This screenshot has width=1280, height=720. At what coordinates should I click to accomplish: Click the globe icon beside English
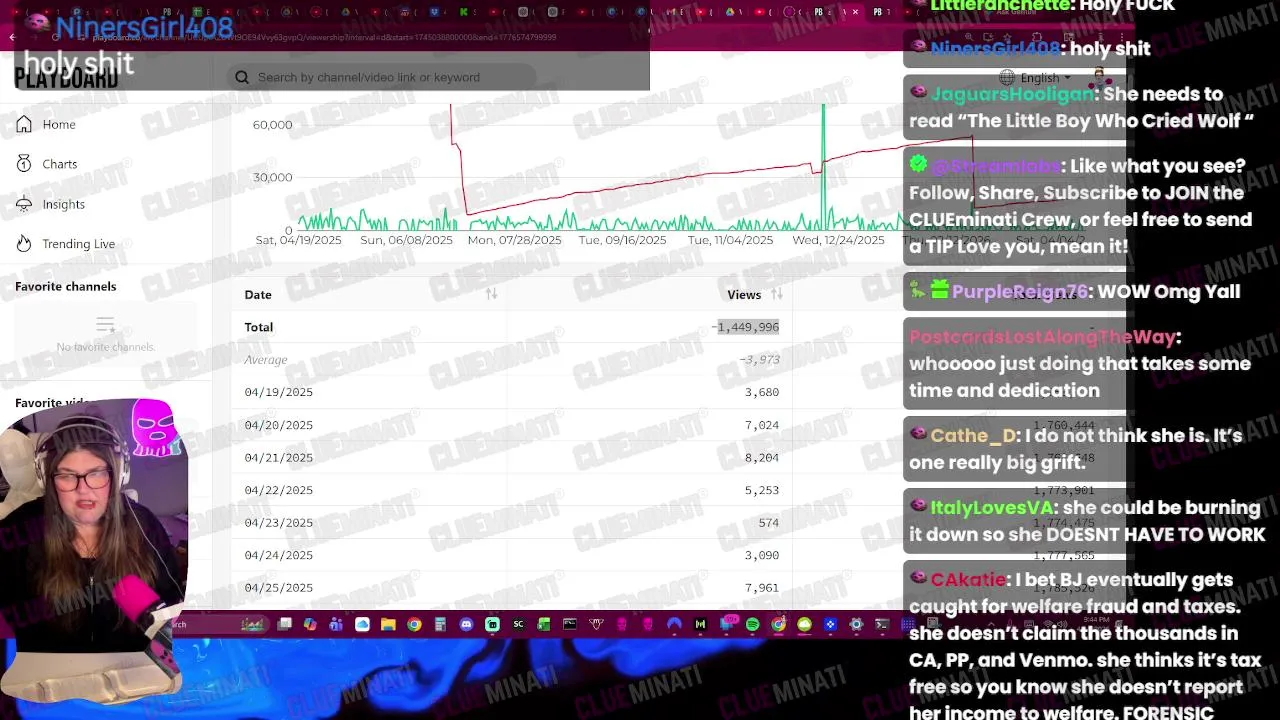point(1007,78)
